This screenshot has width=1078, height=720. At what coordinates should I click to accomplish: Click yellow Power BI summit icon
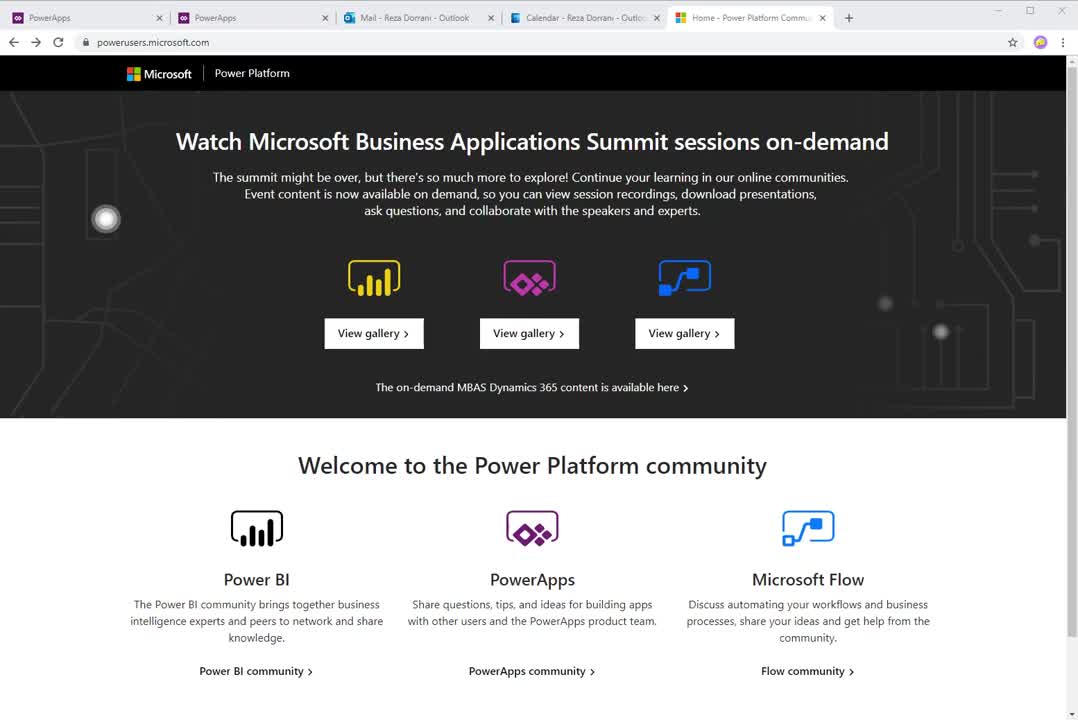point(374,278)
